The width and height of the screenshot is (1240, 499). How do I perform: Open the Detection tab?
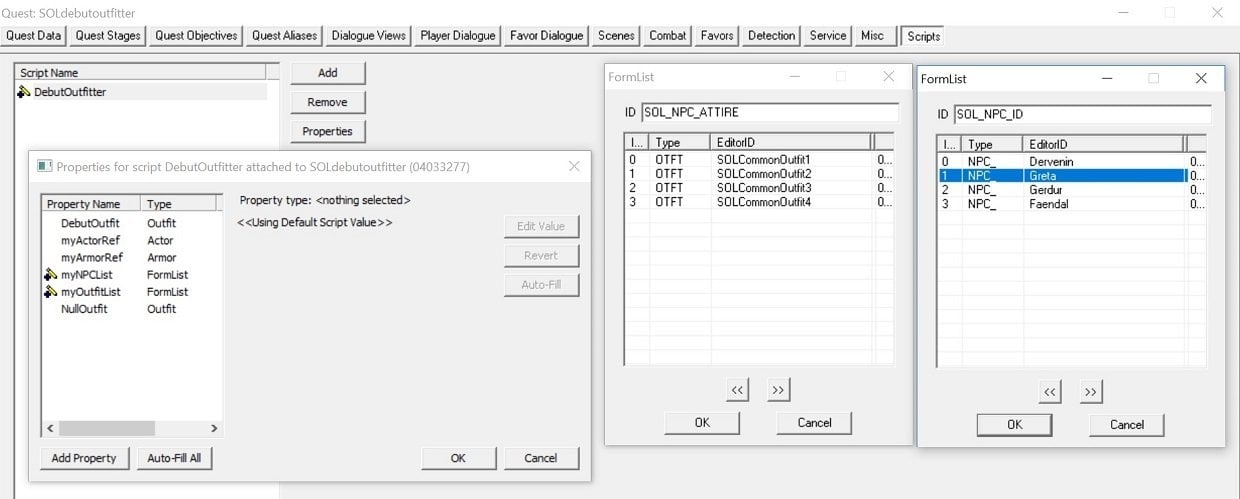click(x=772, y=36)
